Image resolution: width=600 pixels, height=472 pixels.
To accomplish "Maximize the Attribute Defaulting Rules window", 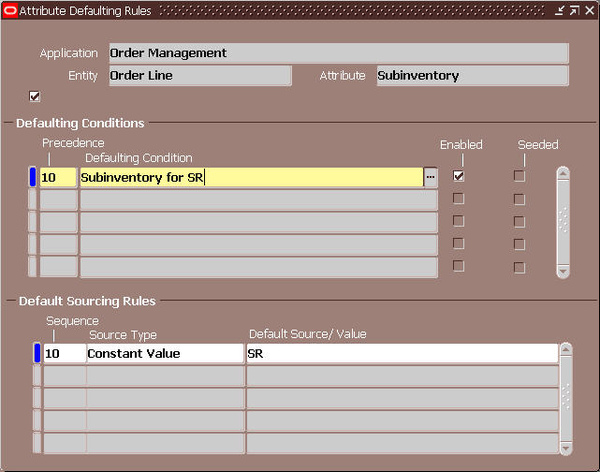I will (x=574, y=10).
